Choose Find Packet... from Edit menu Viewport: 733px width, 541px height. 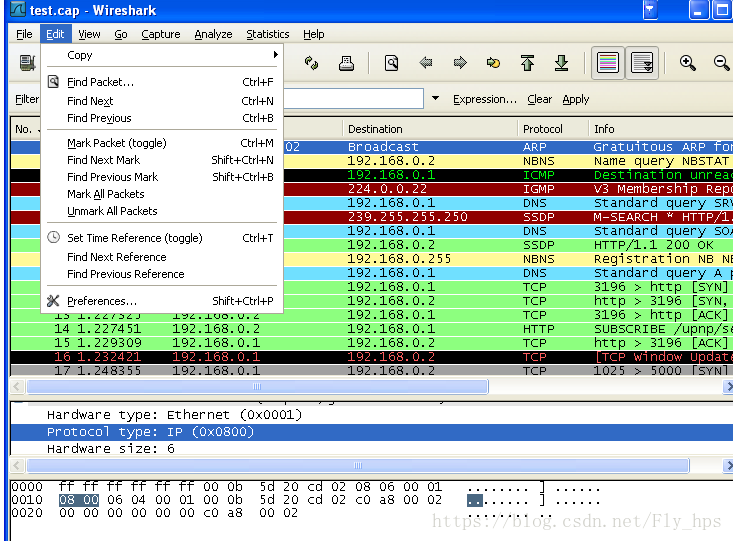click(162, 82)
